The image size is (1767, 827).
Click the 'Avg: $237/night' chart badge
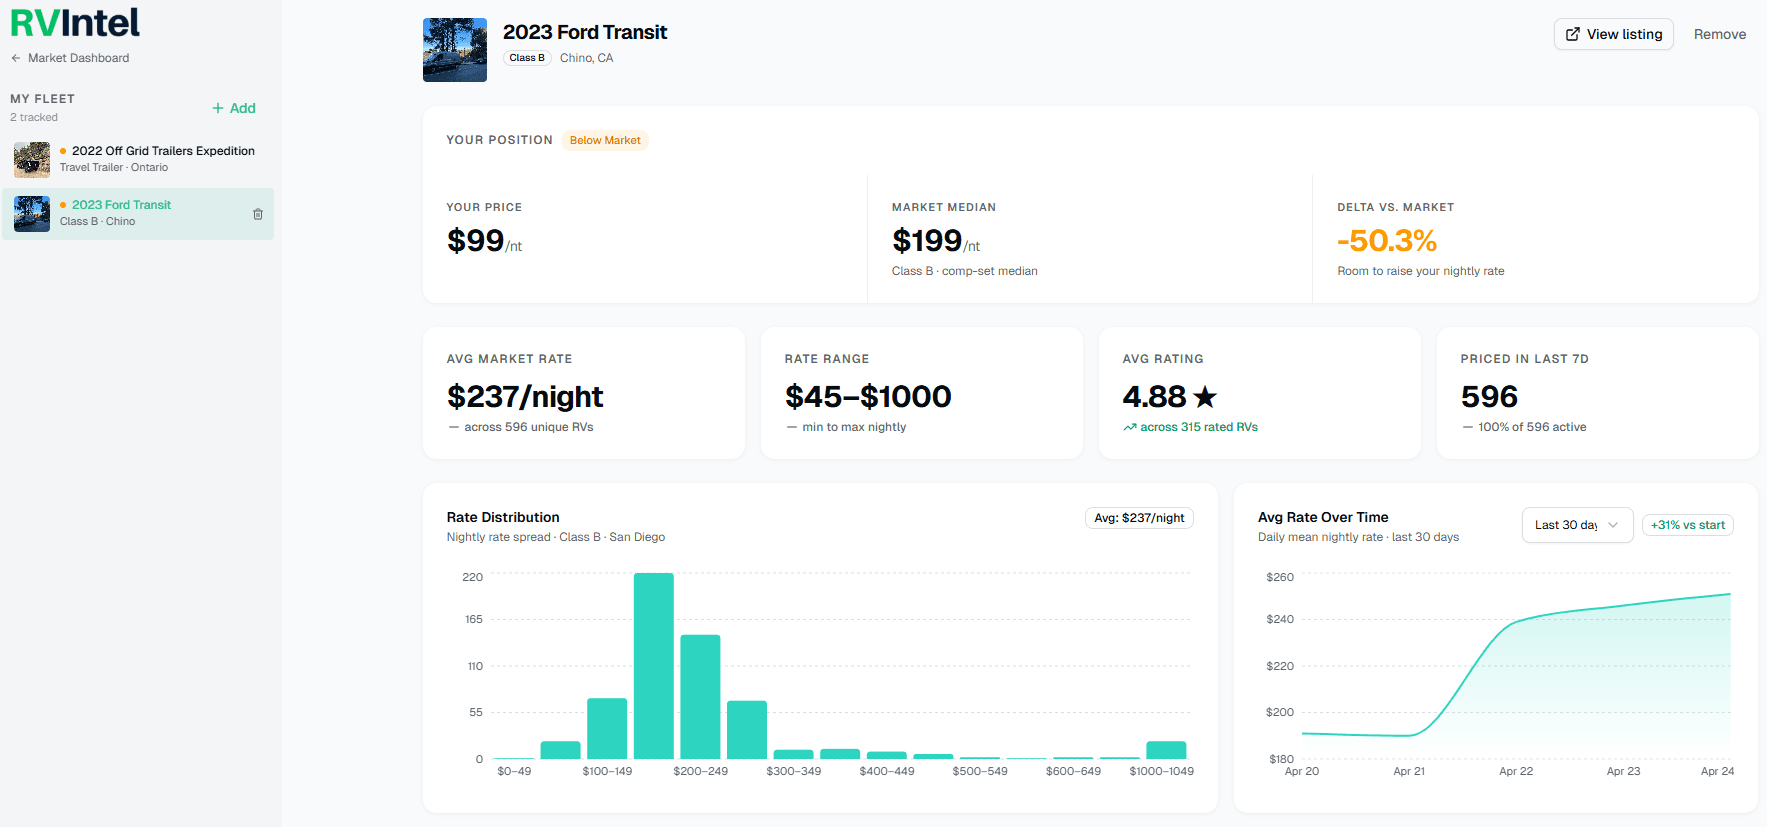coord(1139,518)
